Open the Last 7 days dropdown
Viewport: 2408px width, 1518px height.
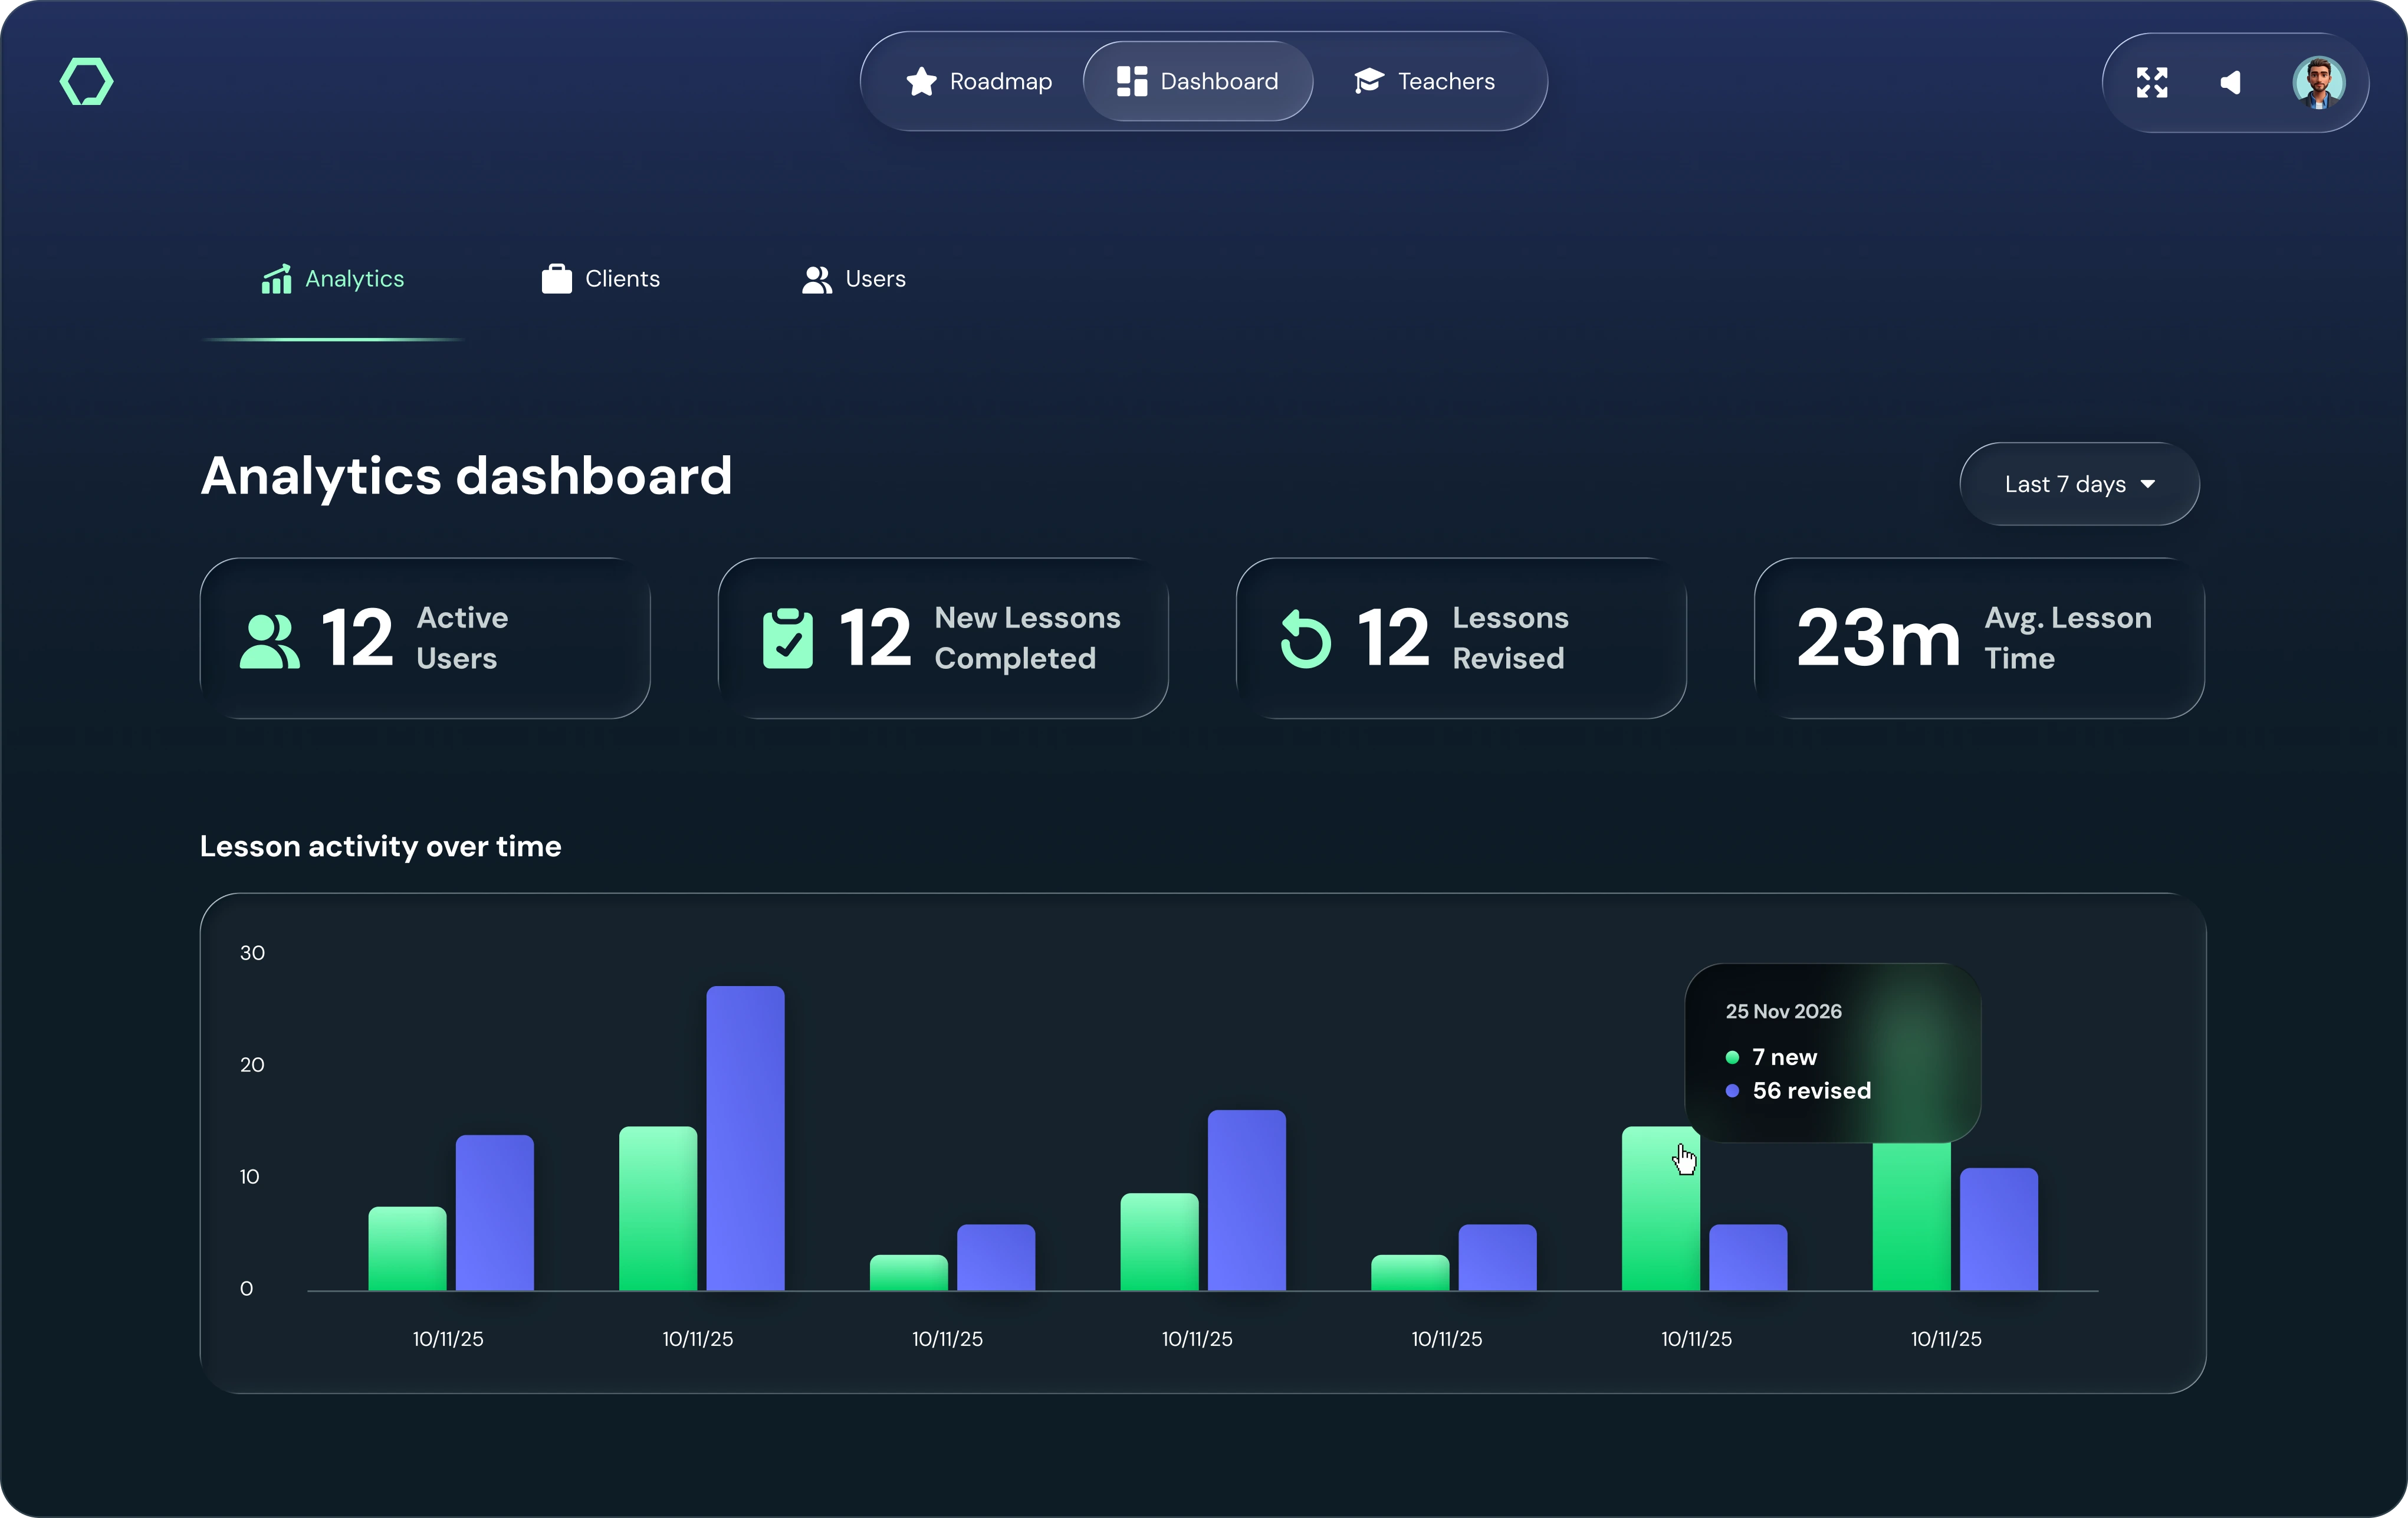pos(2078,484)
